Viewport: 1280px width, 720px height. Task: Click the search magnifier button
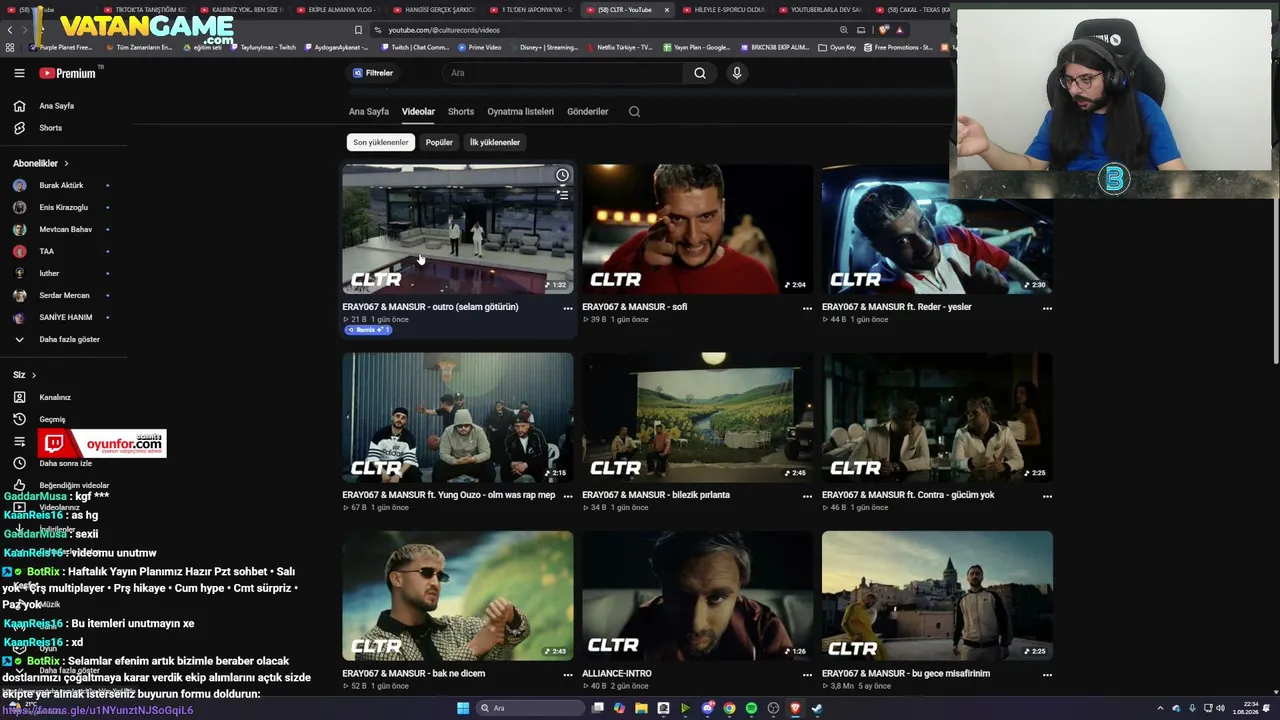click(700, 73)
